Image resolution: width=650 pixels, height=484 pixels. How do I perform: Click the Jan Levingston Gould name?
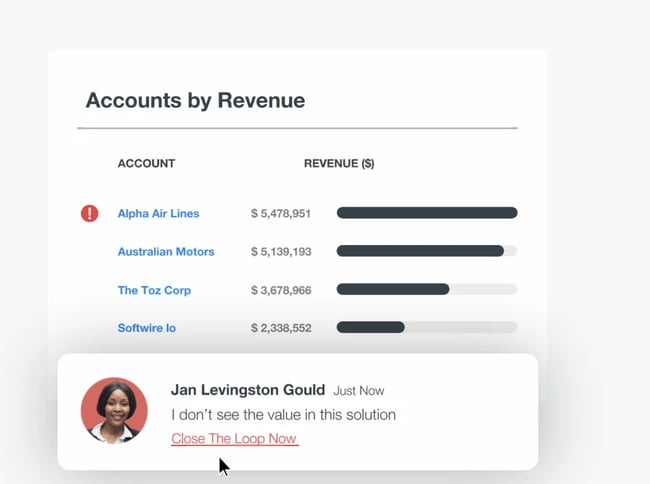tap(247, 390)
